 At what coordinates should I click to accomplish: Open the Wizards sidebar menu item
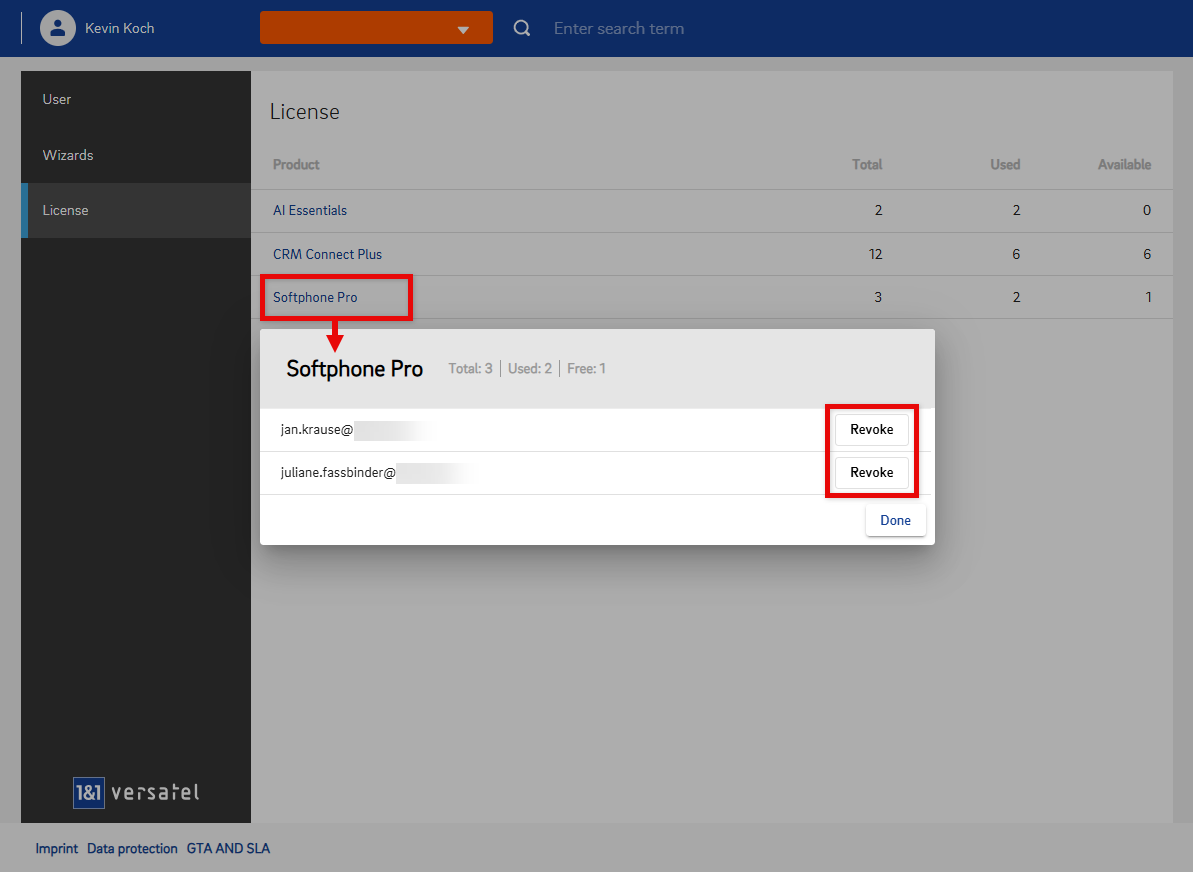pyautogui.click(x=68, y=155)
